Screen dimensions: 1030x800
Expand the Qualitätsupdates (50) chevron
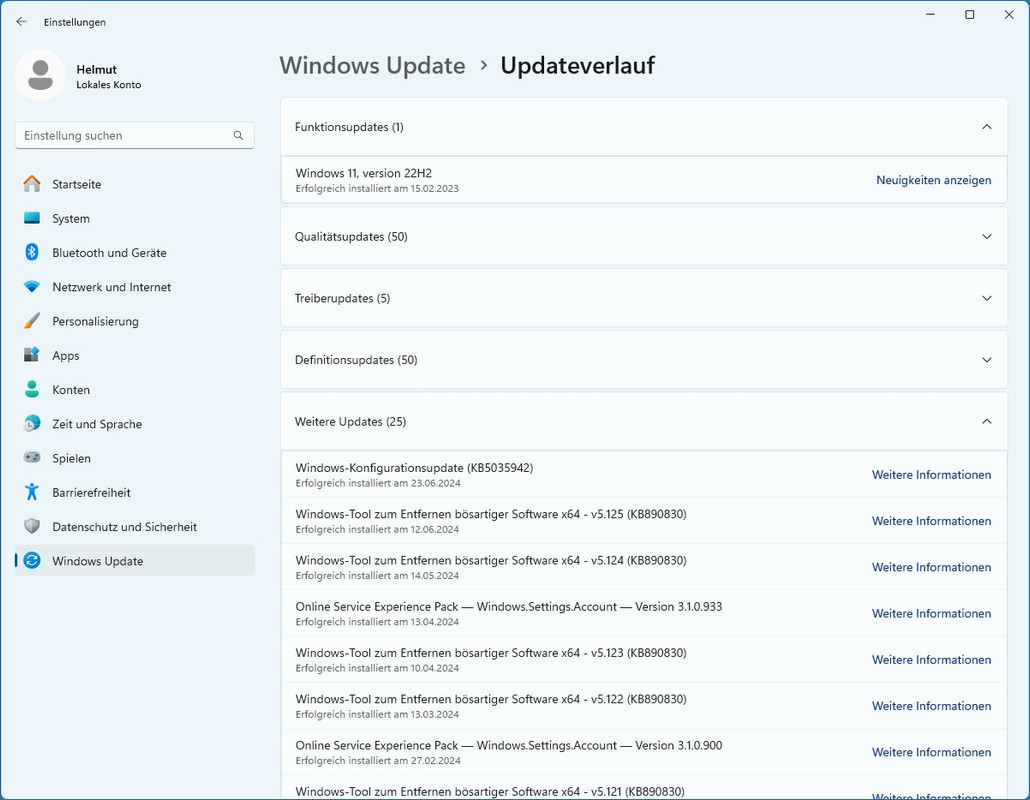coord(987,236)
